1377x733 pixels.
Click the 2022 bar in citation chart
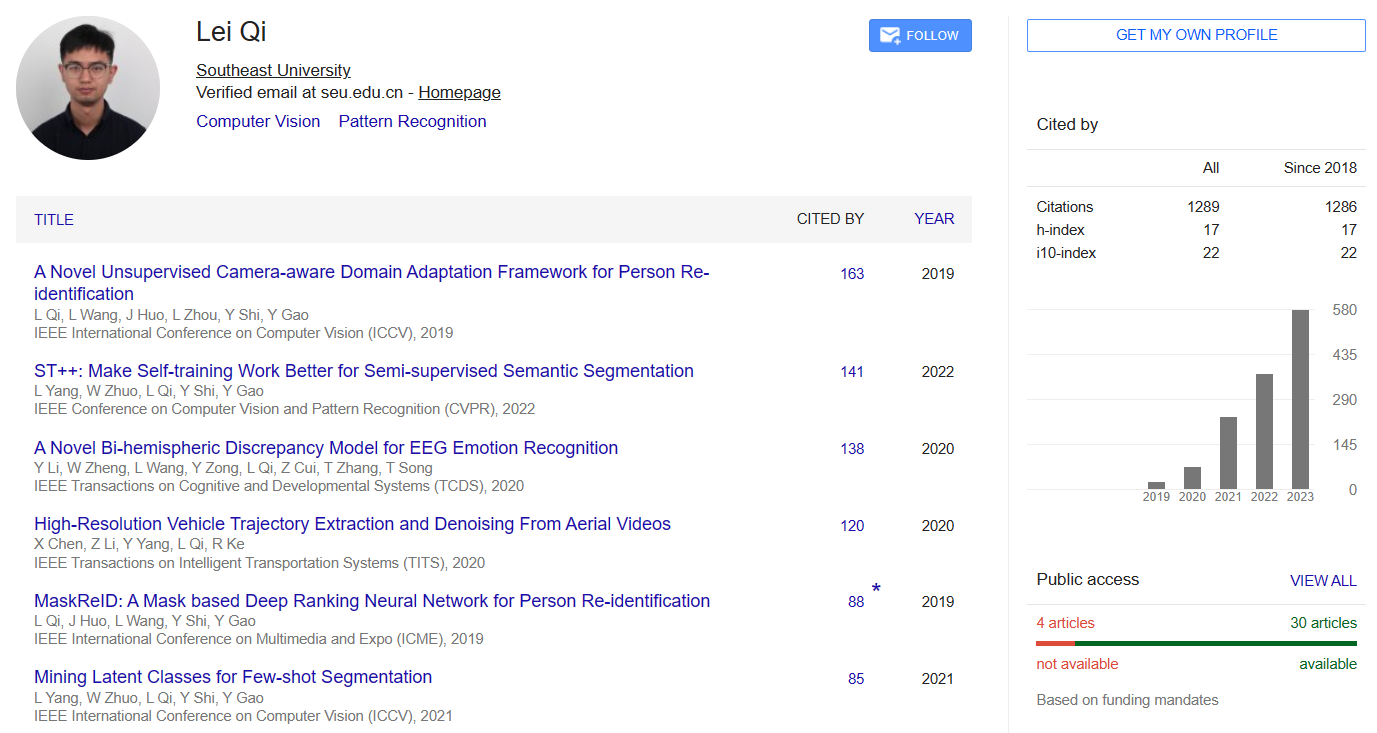coord(1264,431)
